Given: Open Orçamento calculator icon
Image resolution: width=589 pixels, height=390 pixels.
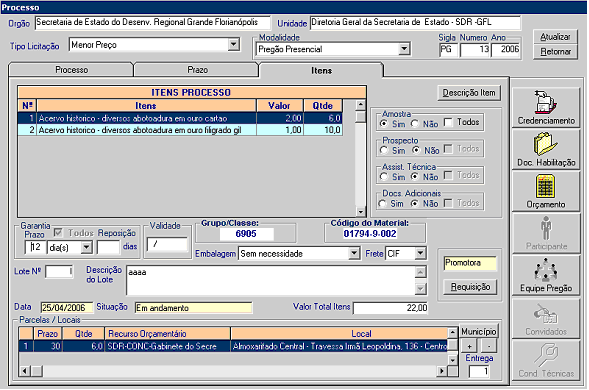Looking at the screenshot, I should click(546, 191).
